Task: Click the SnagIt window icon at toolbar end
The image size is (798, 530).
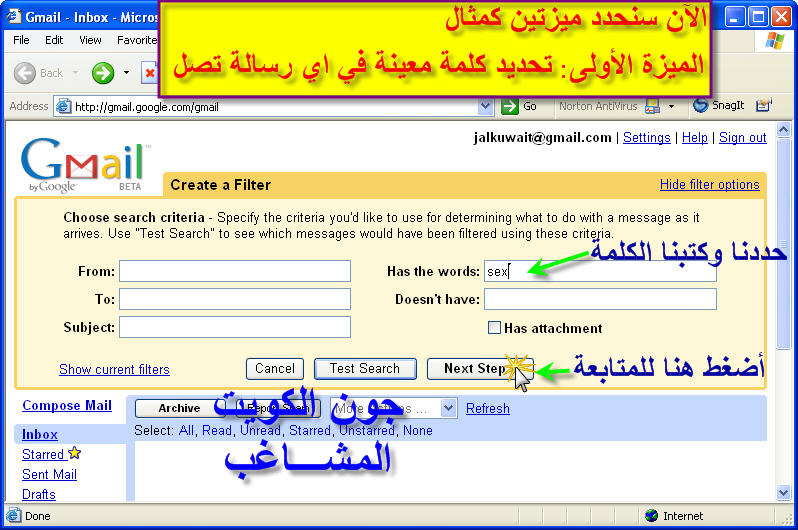Action: pyautogui.click(x=764, y=105)
